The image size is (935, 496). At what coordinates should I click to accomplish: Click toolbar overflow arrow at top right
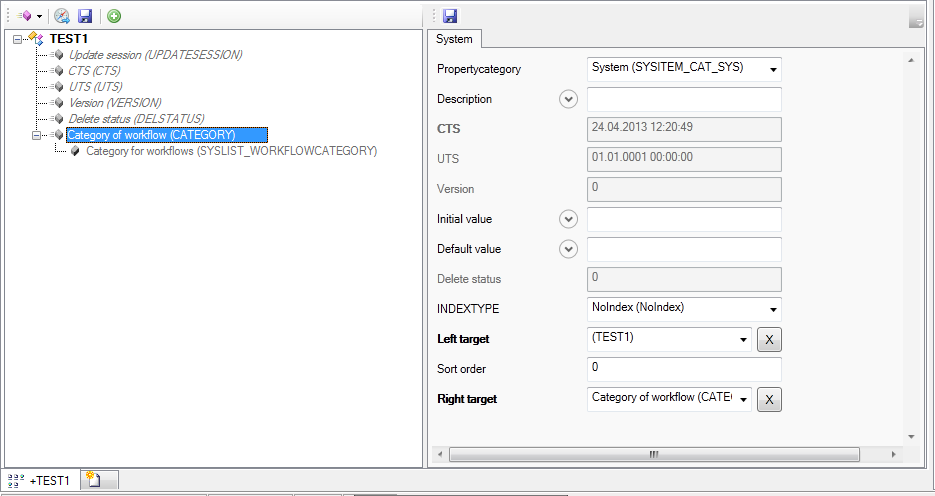[x=916, y=19]
